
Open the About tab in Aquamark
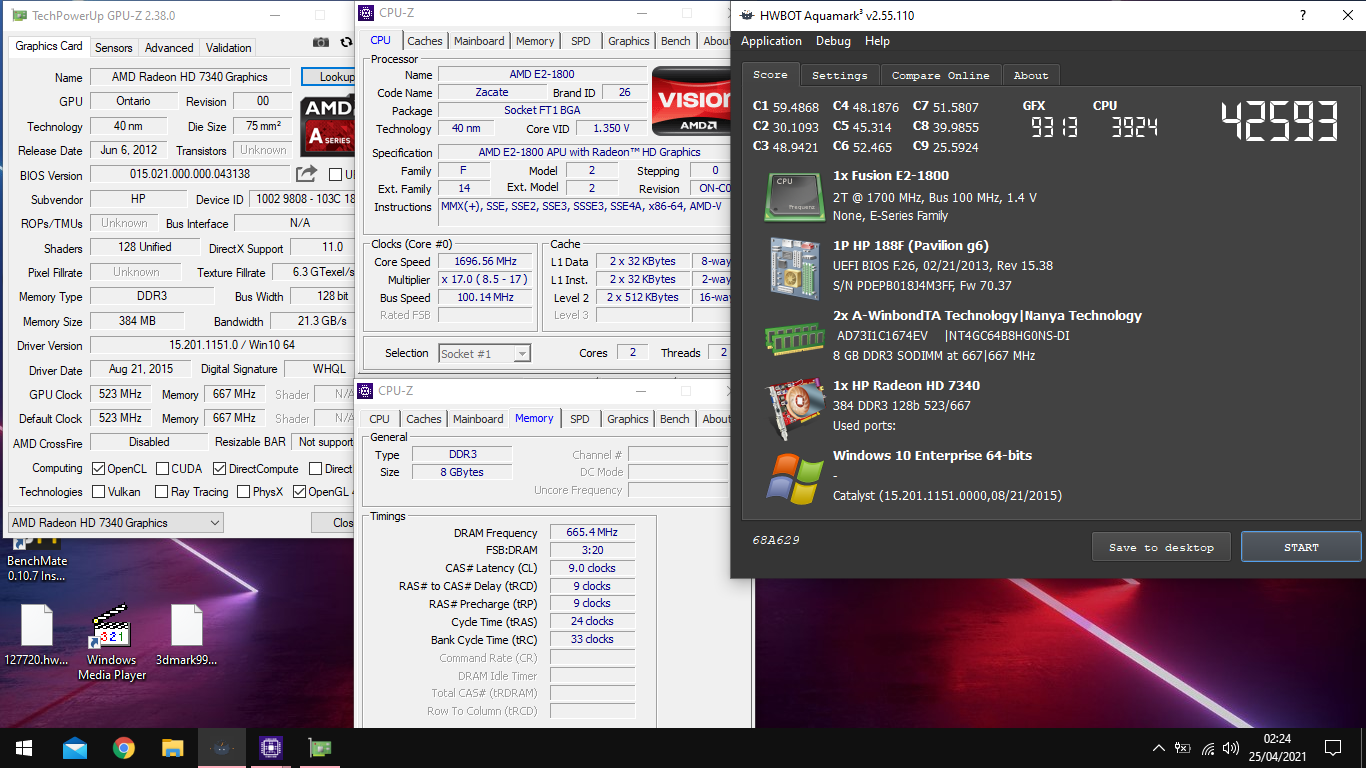click(1031, 75)
